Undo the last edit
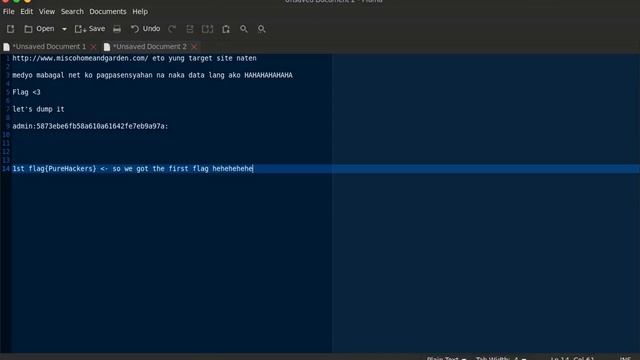Image resolution: width=640 pixels, height=360 pixels. (145, 29)
